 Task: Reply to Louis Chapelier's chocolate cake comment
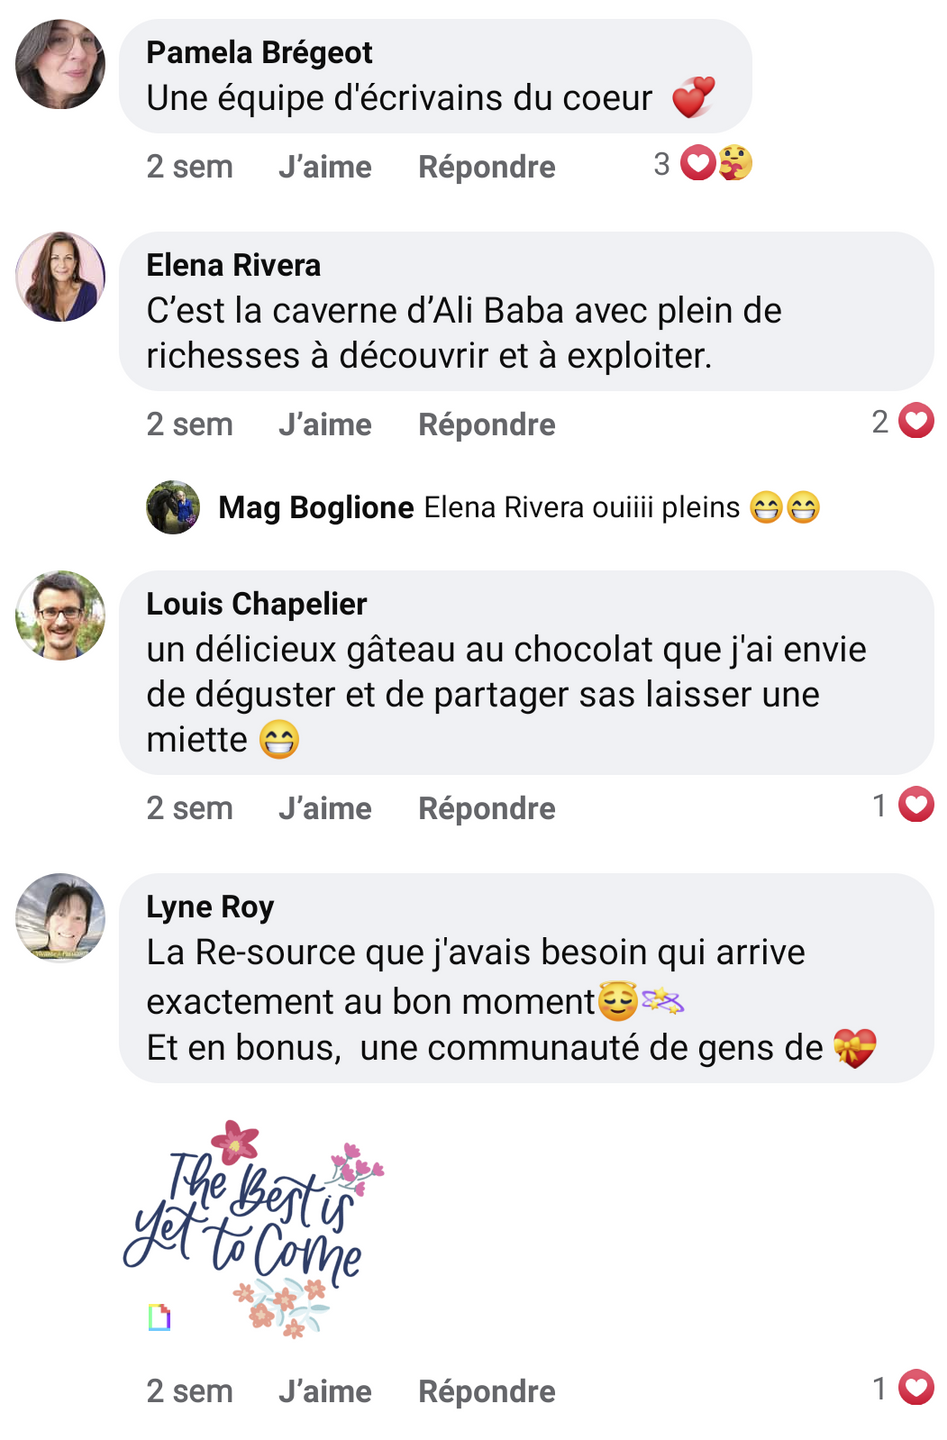click(x=486, y=809)
